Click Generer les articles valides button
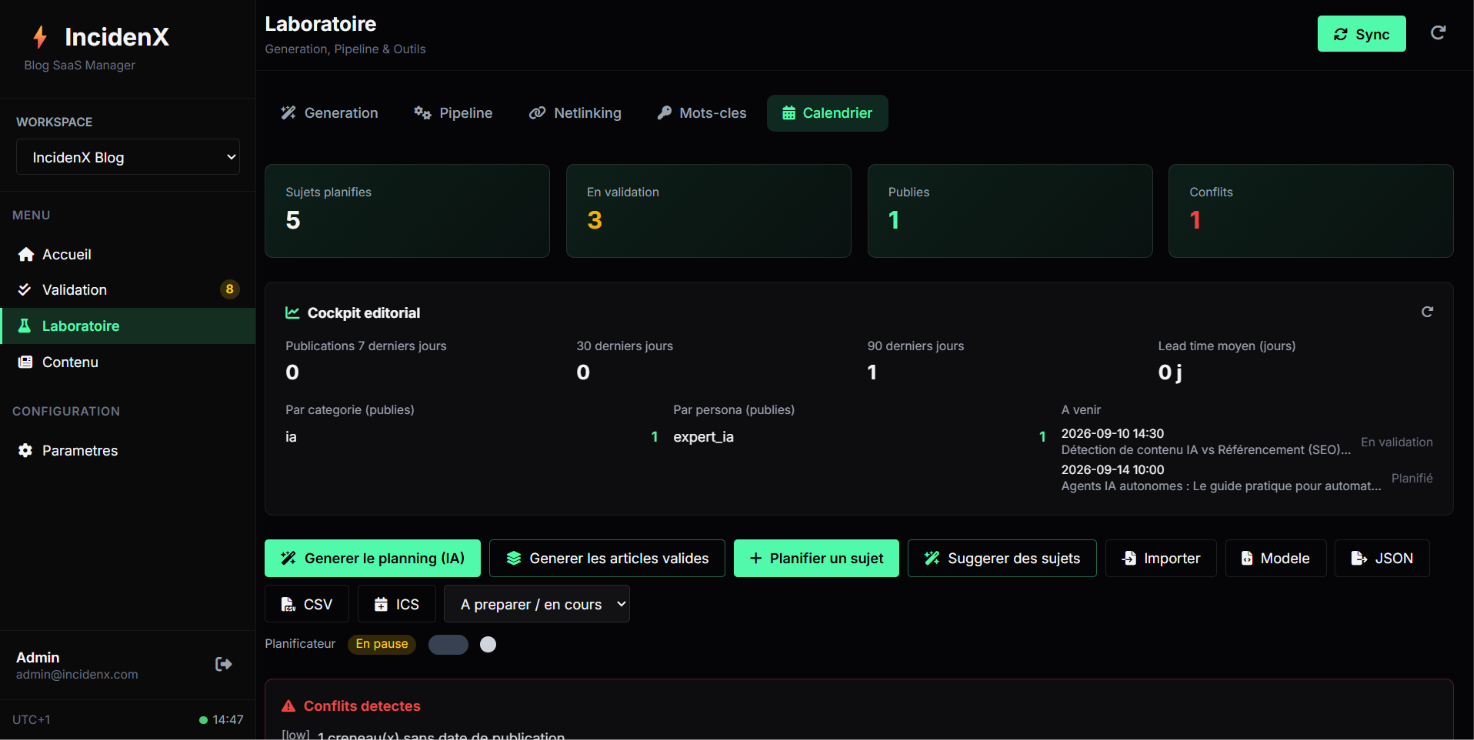This screenshot has height=740, width=1474. [607, 558]
